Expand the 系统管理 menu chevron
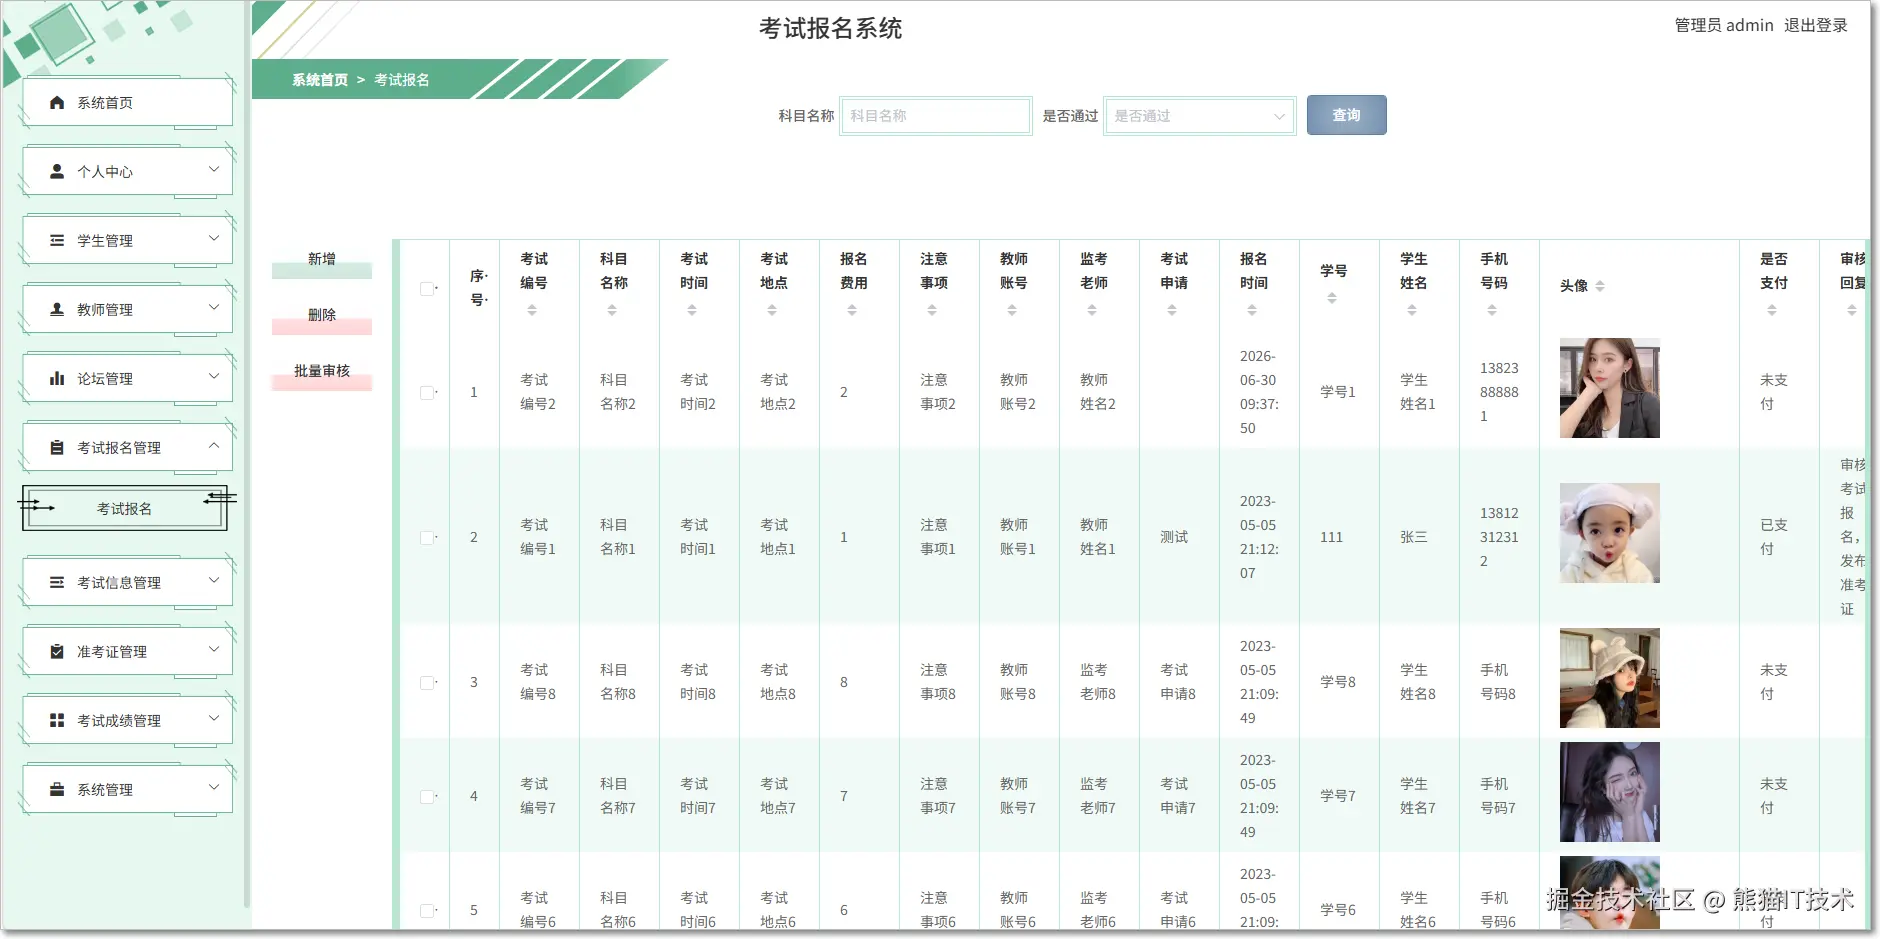Image resolution: width=1880 pixels, height=939 pixels. coord(213,787)
